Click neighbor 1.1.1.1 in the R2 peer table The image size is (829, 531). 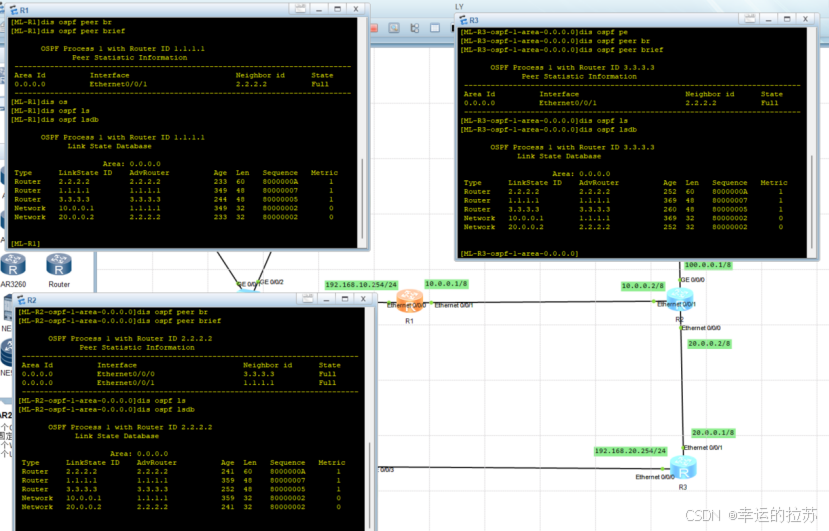[259, 382]
